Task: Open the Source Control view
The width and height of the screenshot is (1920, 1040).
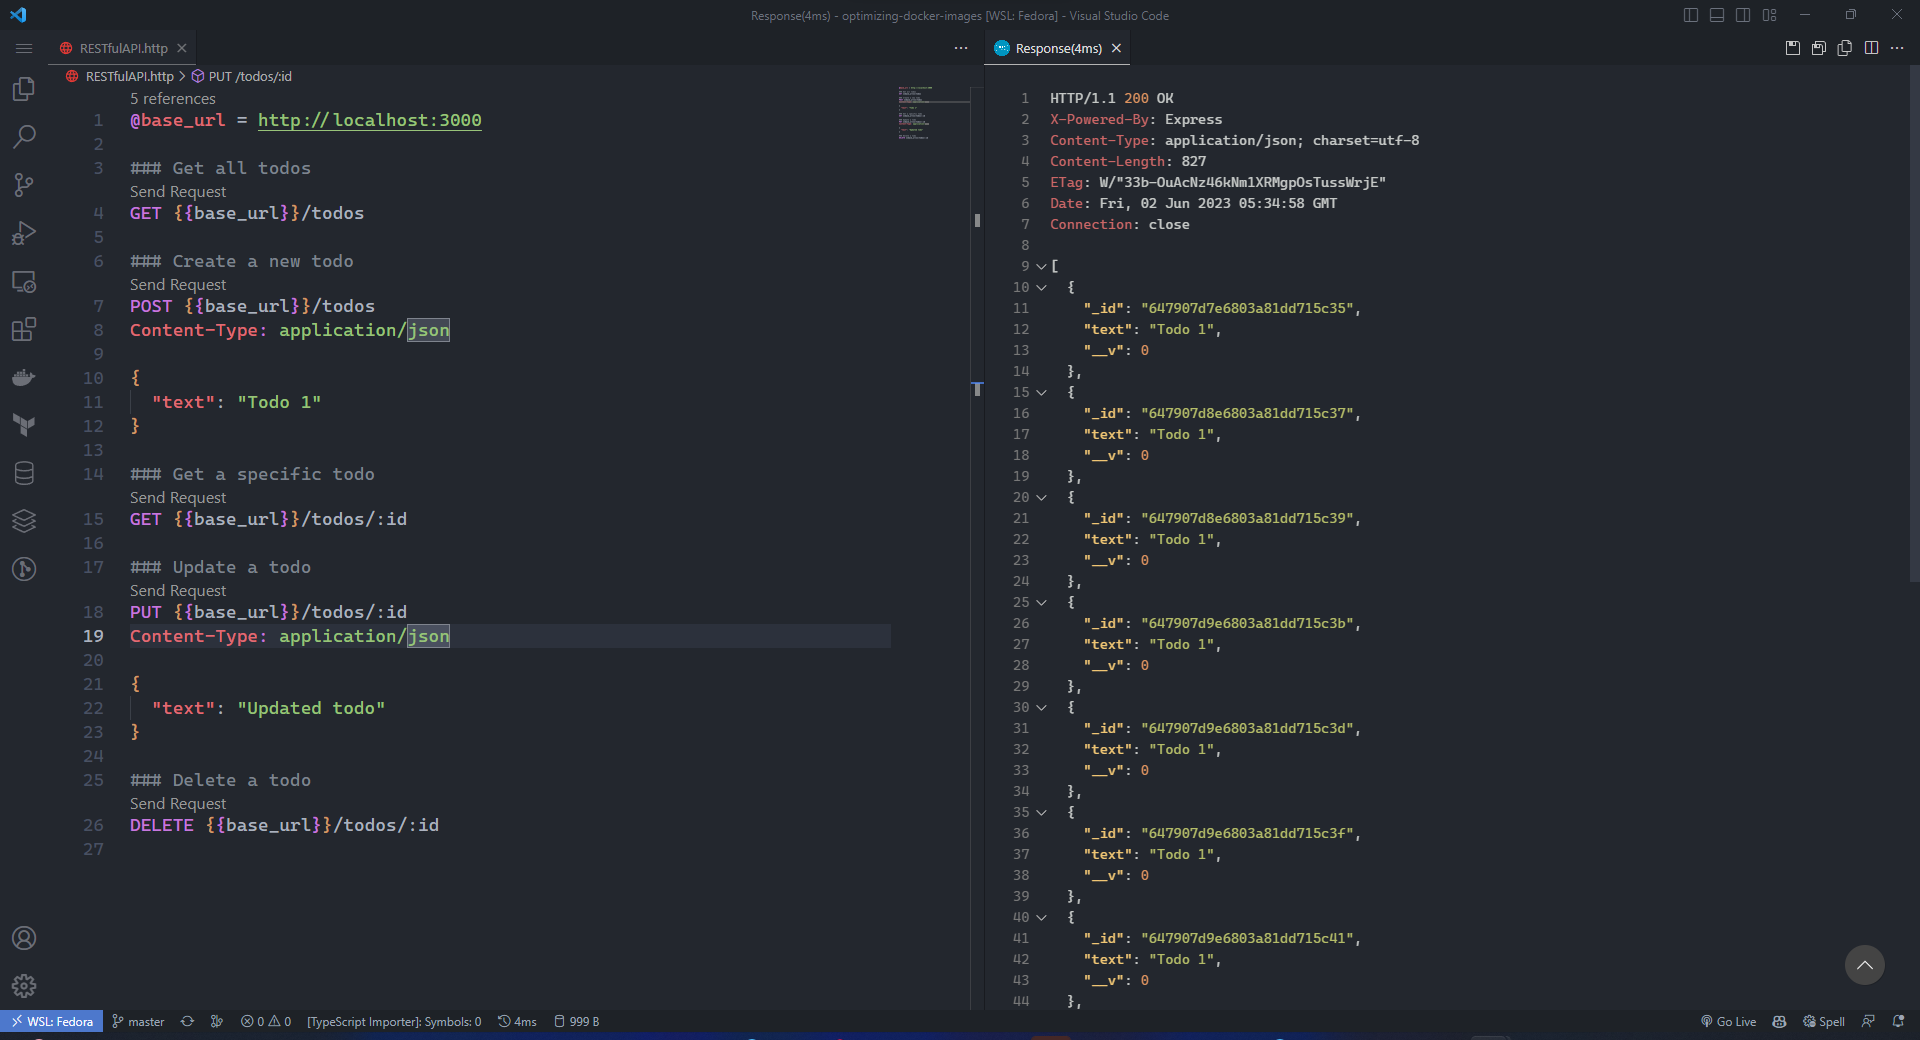Action: (24, 185)
